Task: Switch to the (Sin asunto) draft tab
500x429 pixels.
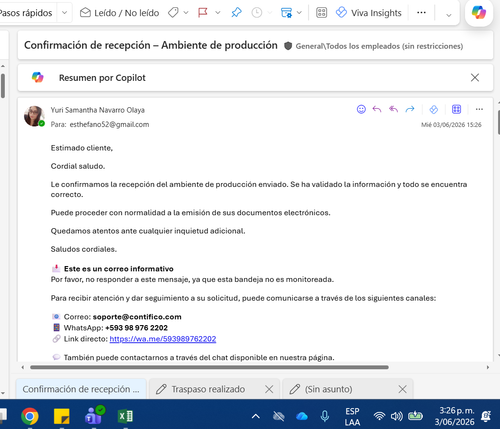Action: [328, 389]
